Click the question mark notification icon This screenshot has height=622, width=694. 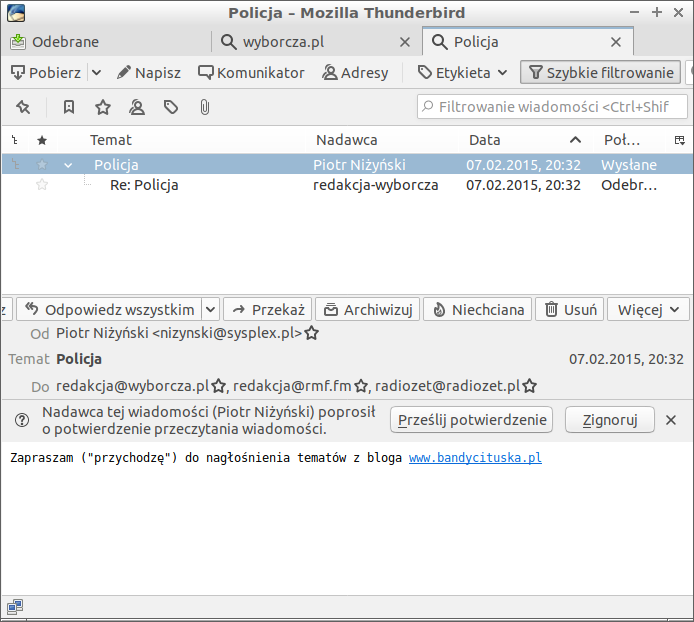pyautogui.click(x=22, y=420)
